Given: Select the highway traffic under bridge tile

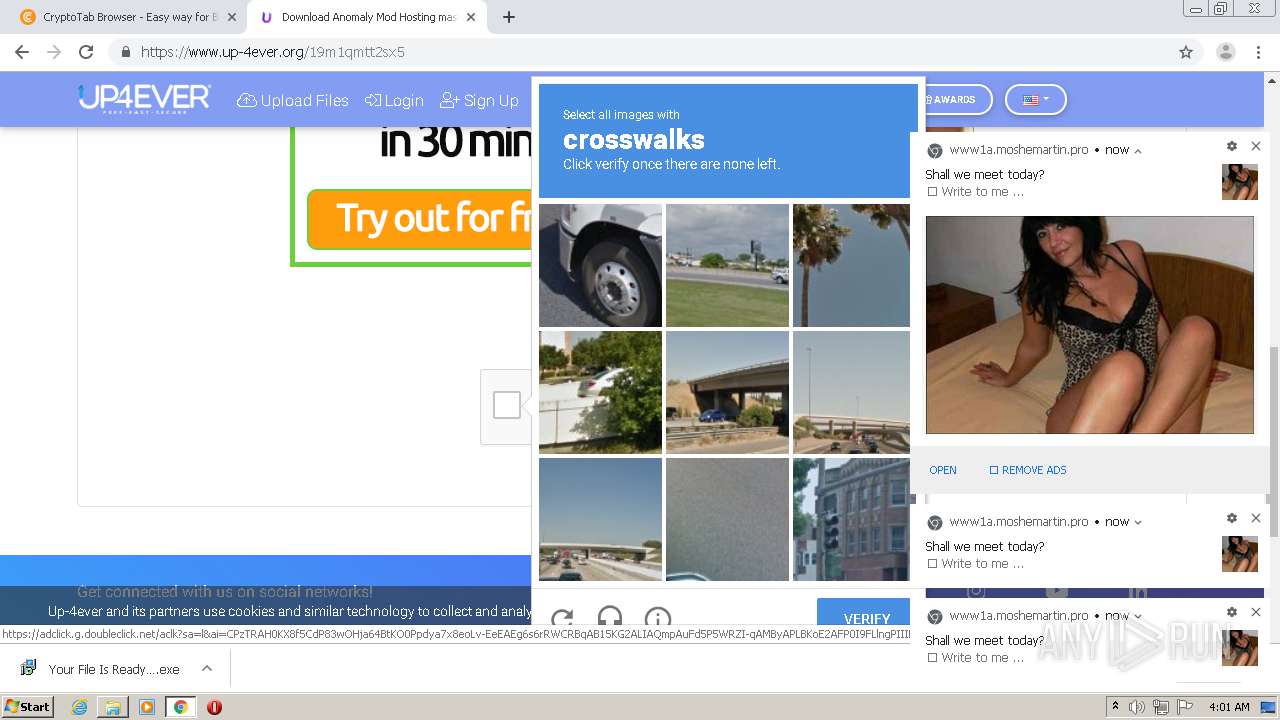Looking at the screenshot, I should (x=600, y=519).
